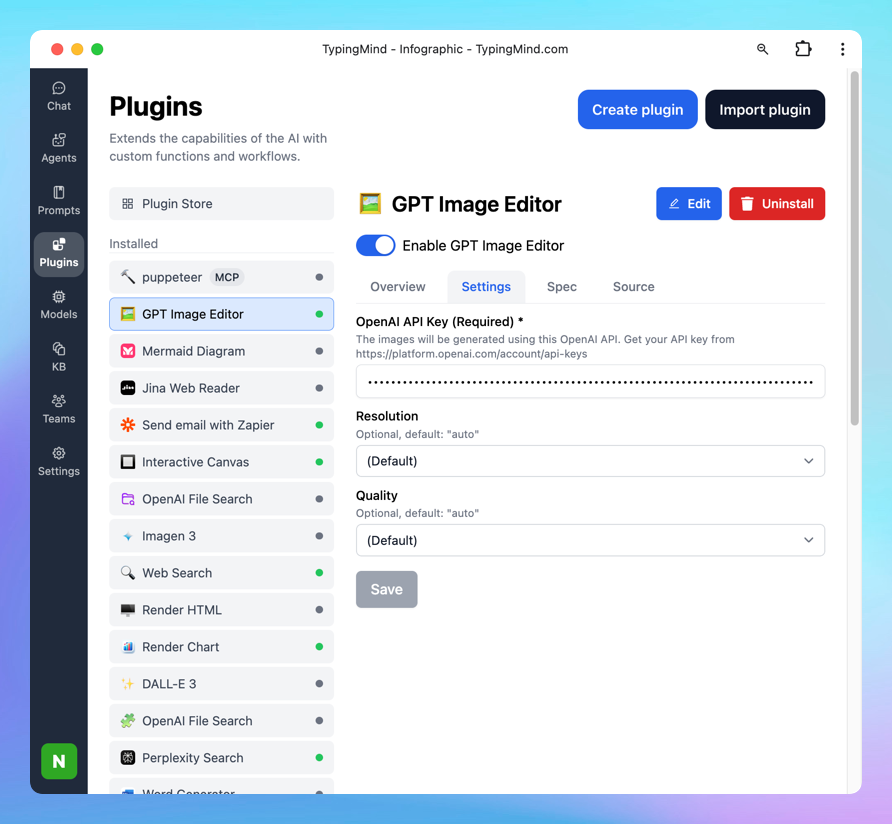Open the Plugins section in sidebar
892x824 pixels.
(59, 254)
